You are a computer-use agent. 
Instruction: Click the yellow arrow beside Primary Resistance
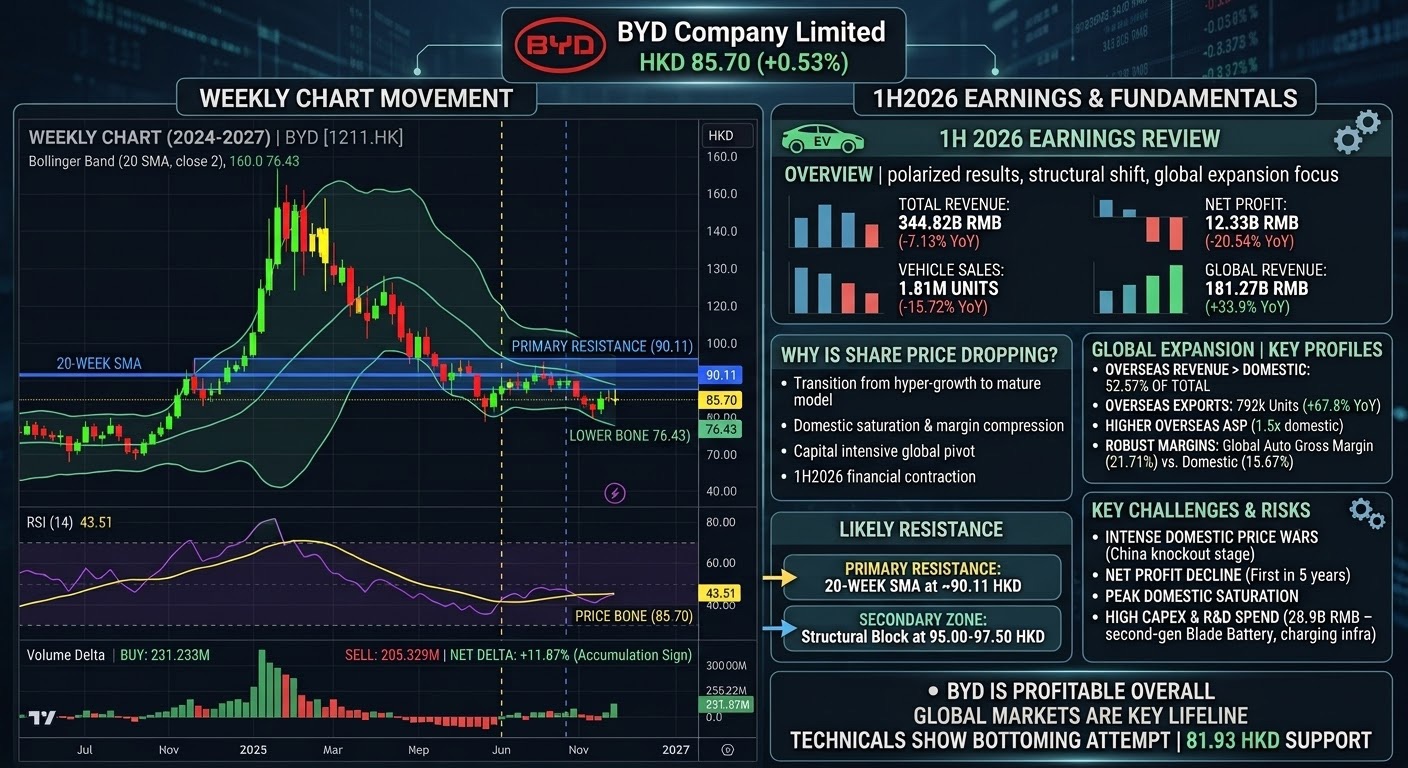point(779,577)
